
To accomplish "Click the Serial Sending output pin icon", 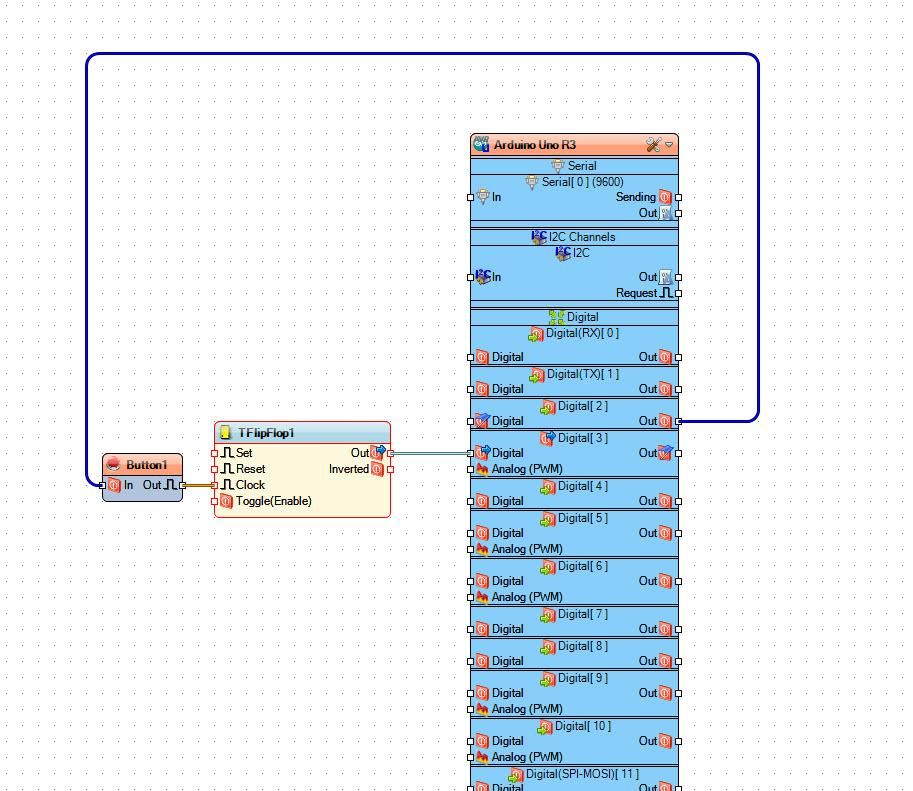I will (665, 197).
